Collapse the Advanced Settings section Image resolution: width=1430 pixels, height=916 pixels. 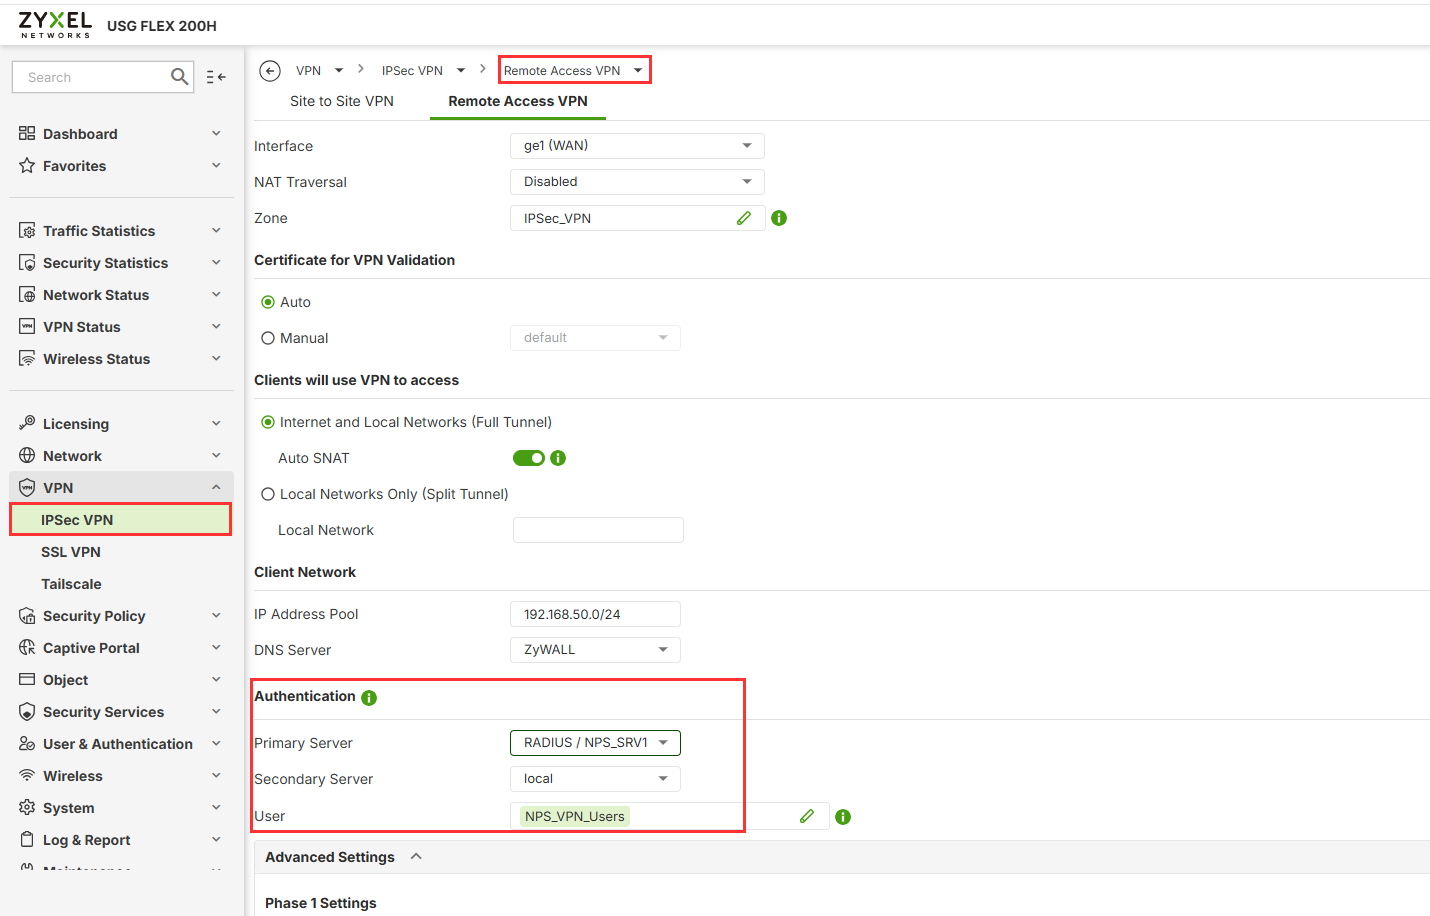point(416,857)
